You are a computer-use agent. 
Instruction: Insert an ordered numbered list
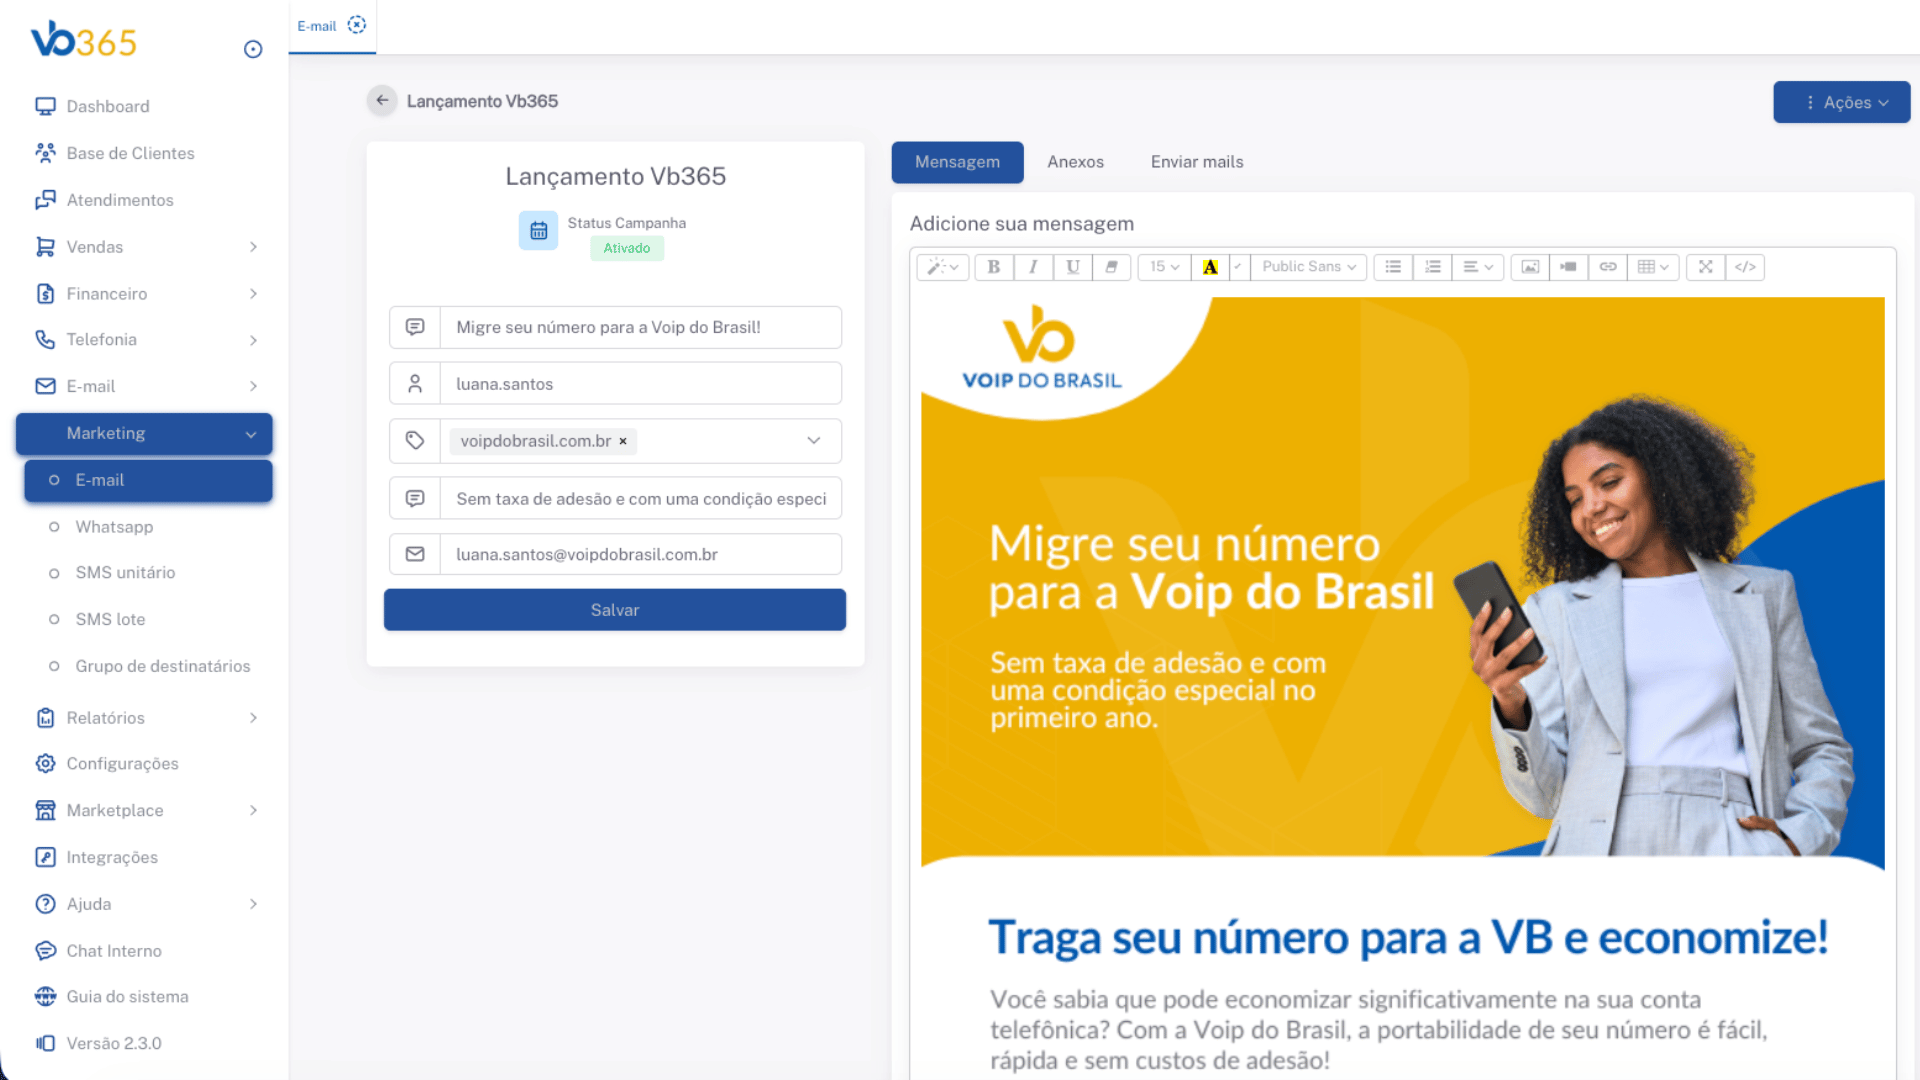click(1432, 267)
